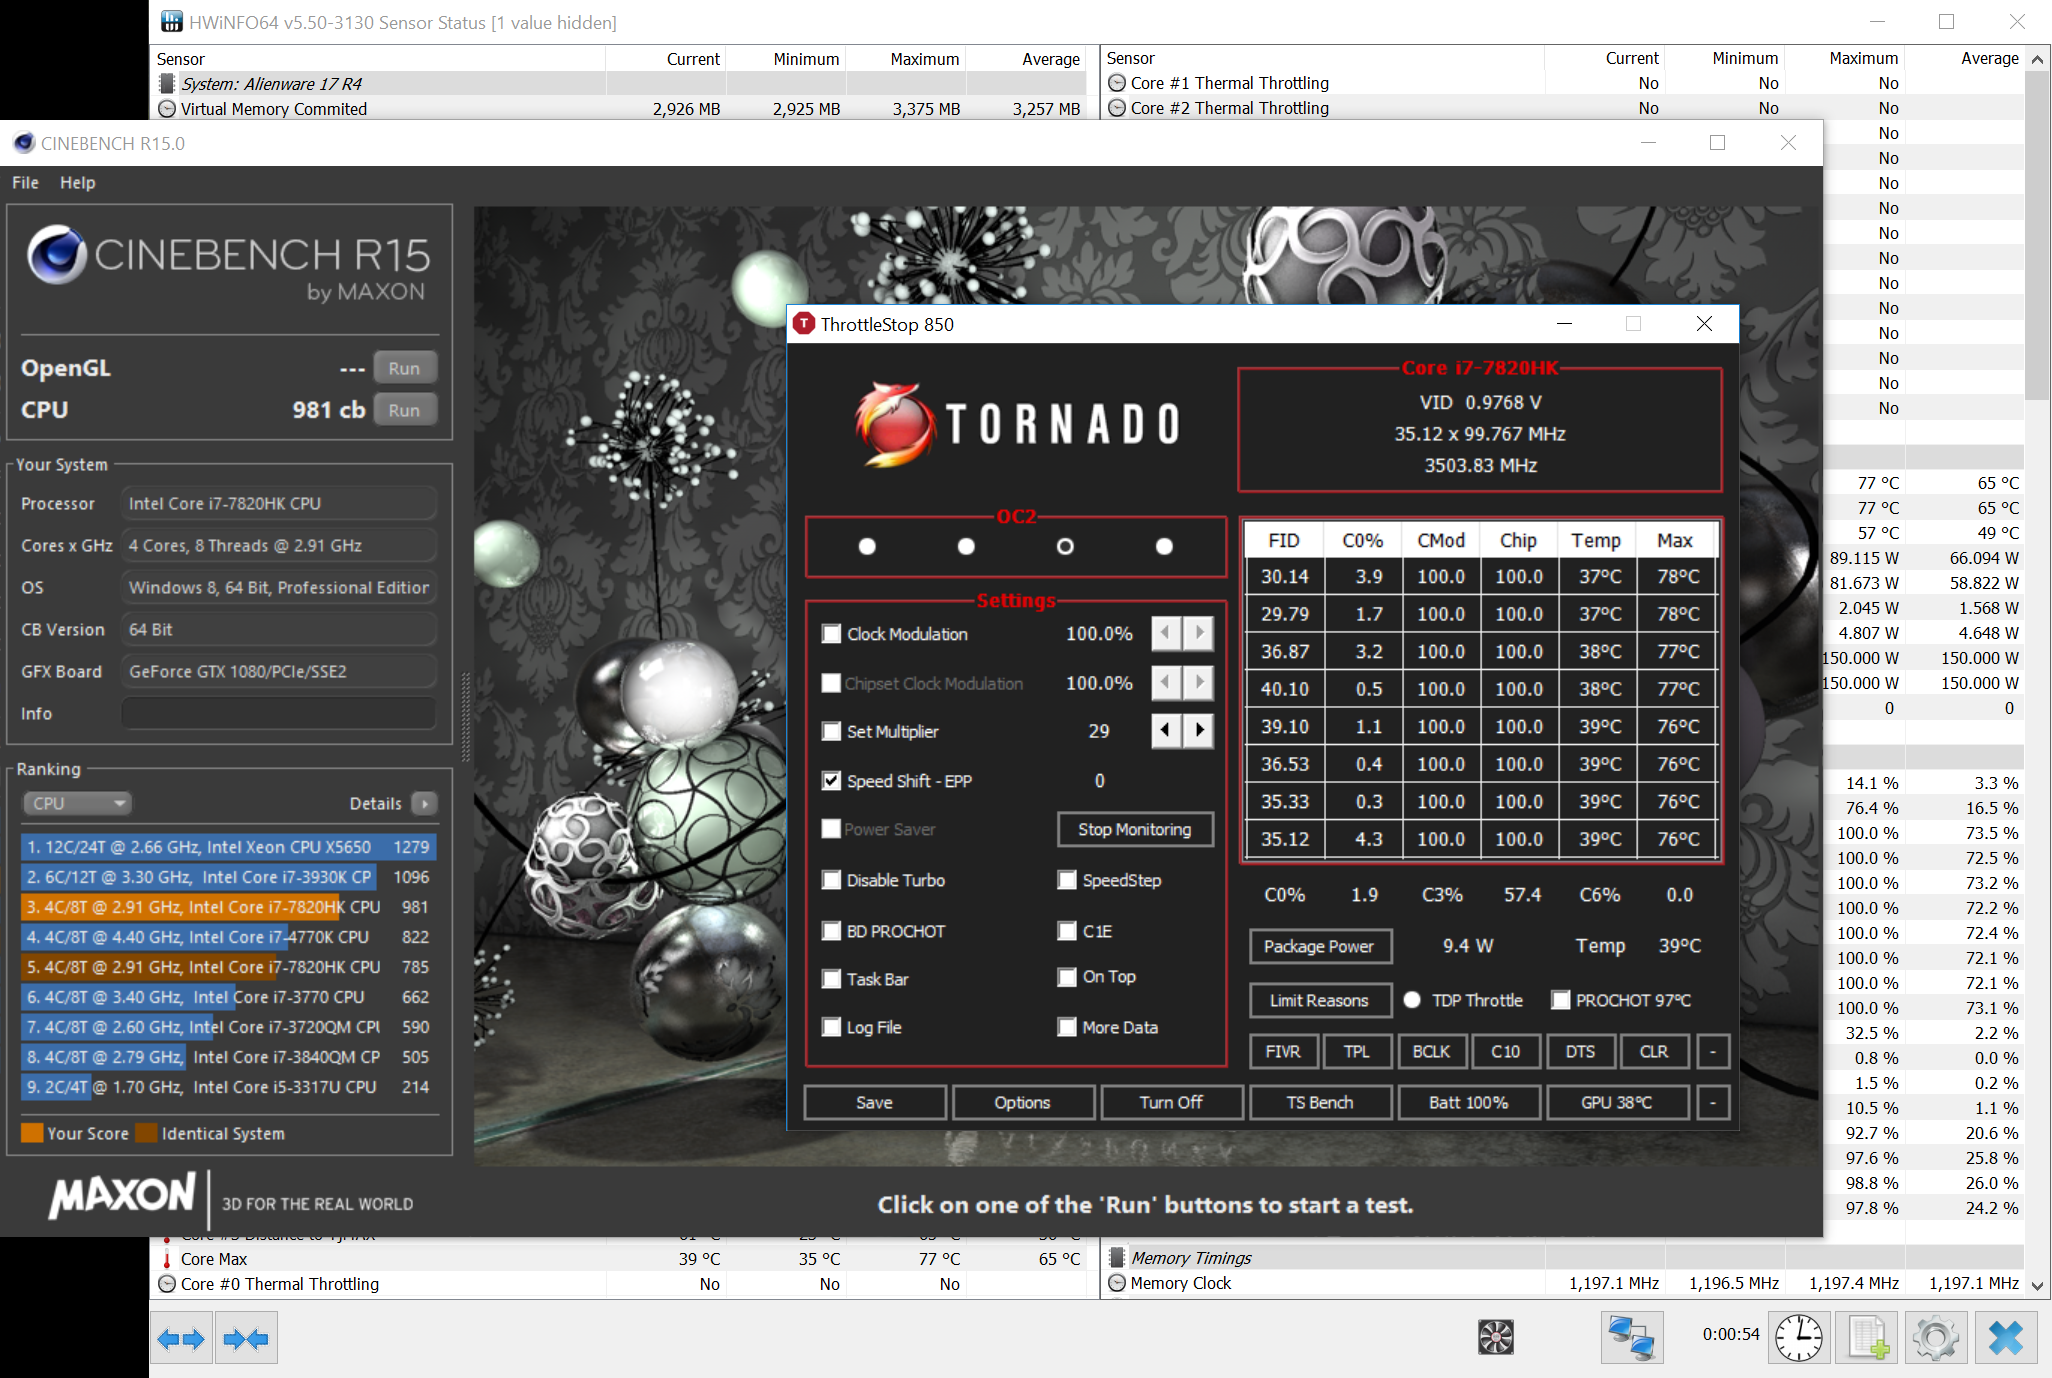
Task: Decrease the Set Multiplier value
Action: (x=1166, y=731)
